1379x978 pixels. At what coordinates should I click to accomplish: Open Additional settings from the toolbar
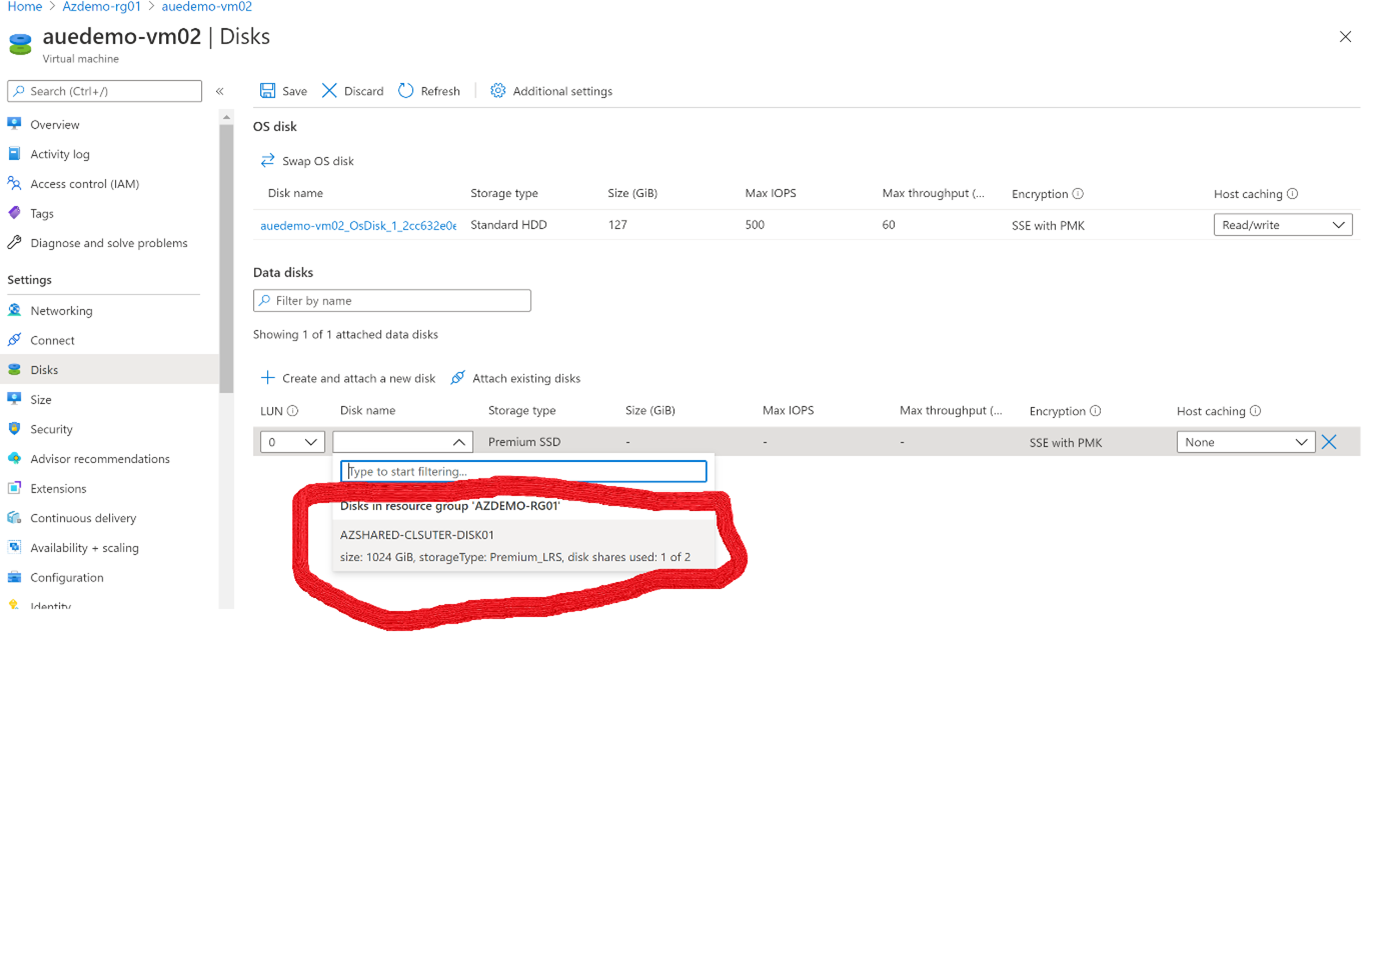pyautogui.click(x=551, y=91)
